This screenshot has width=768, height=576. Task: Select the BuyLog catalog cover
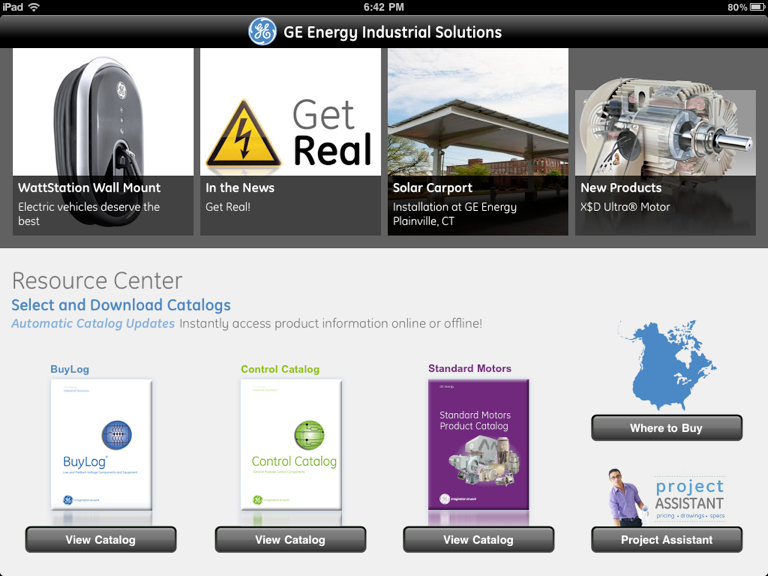point(101,445)
